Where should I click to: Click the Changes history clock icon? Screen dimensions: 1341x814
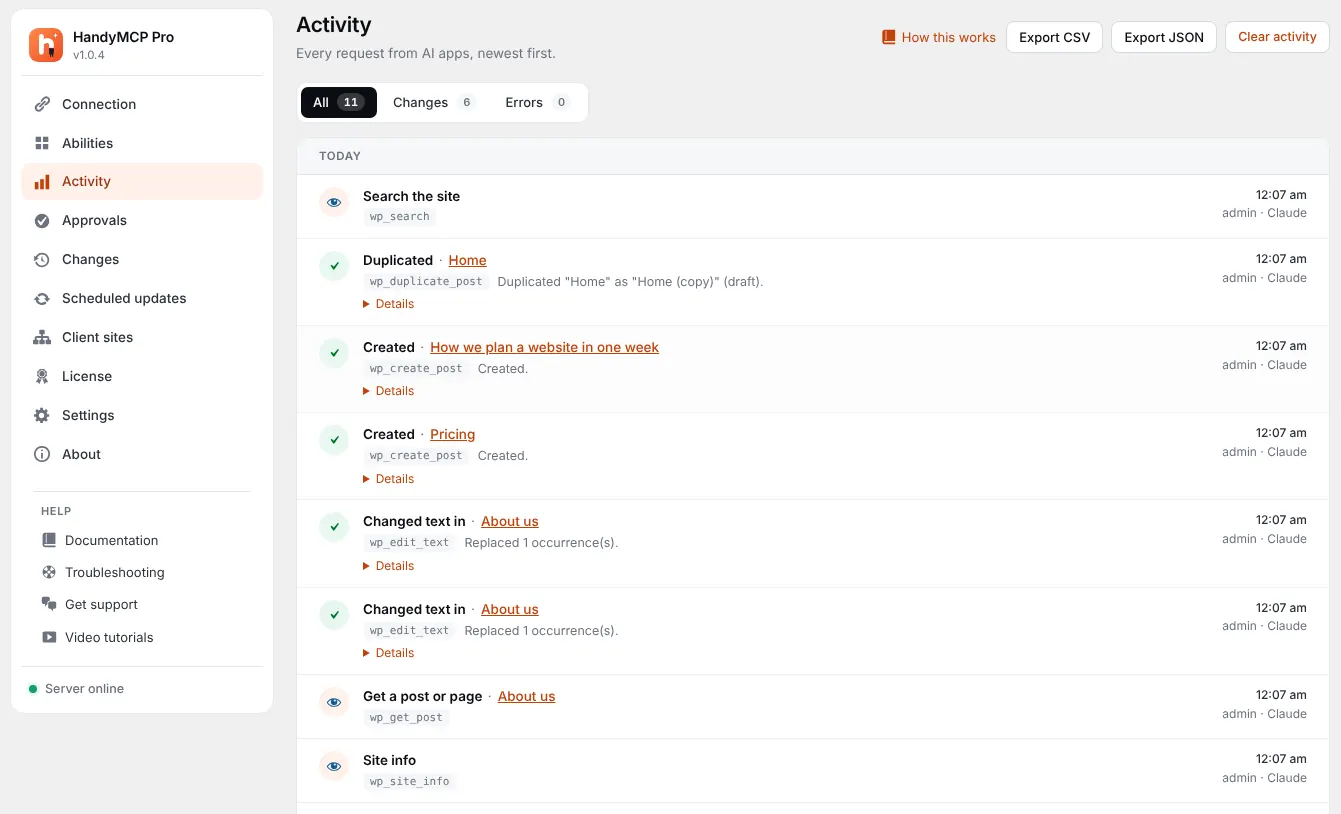[x=42, y=260]
